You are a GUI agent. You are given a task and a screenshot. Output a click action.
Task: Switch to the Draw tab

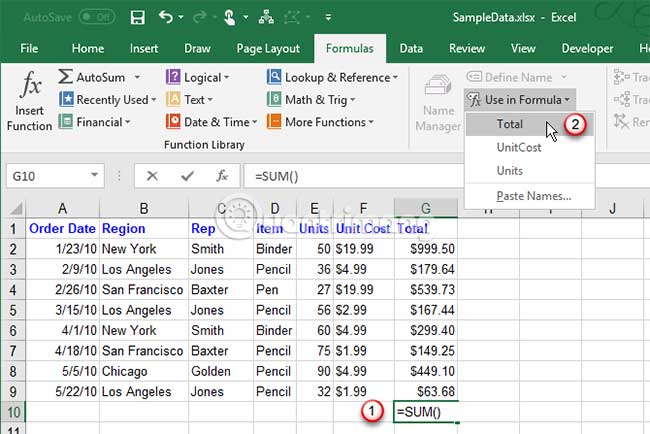point(197,48)
